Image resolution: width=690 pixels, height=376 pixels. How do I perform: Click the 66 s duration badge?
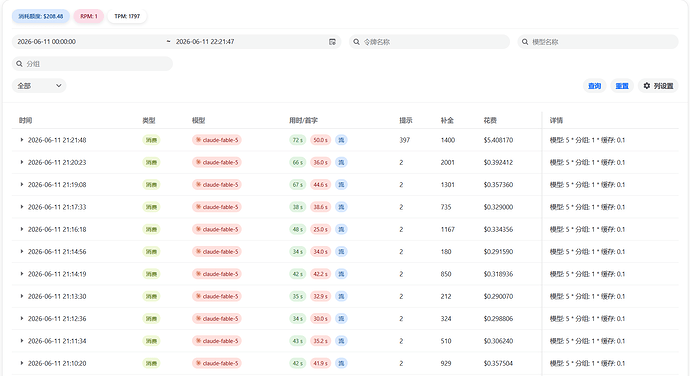click(298, 162)
